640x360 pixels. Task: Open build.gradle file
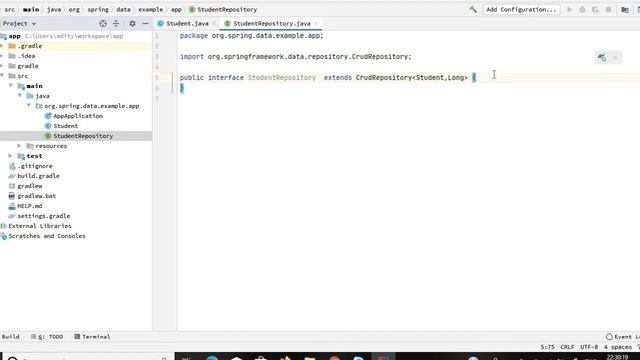[38, 176]
